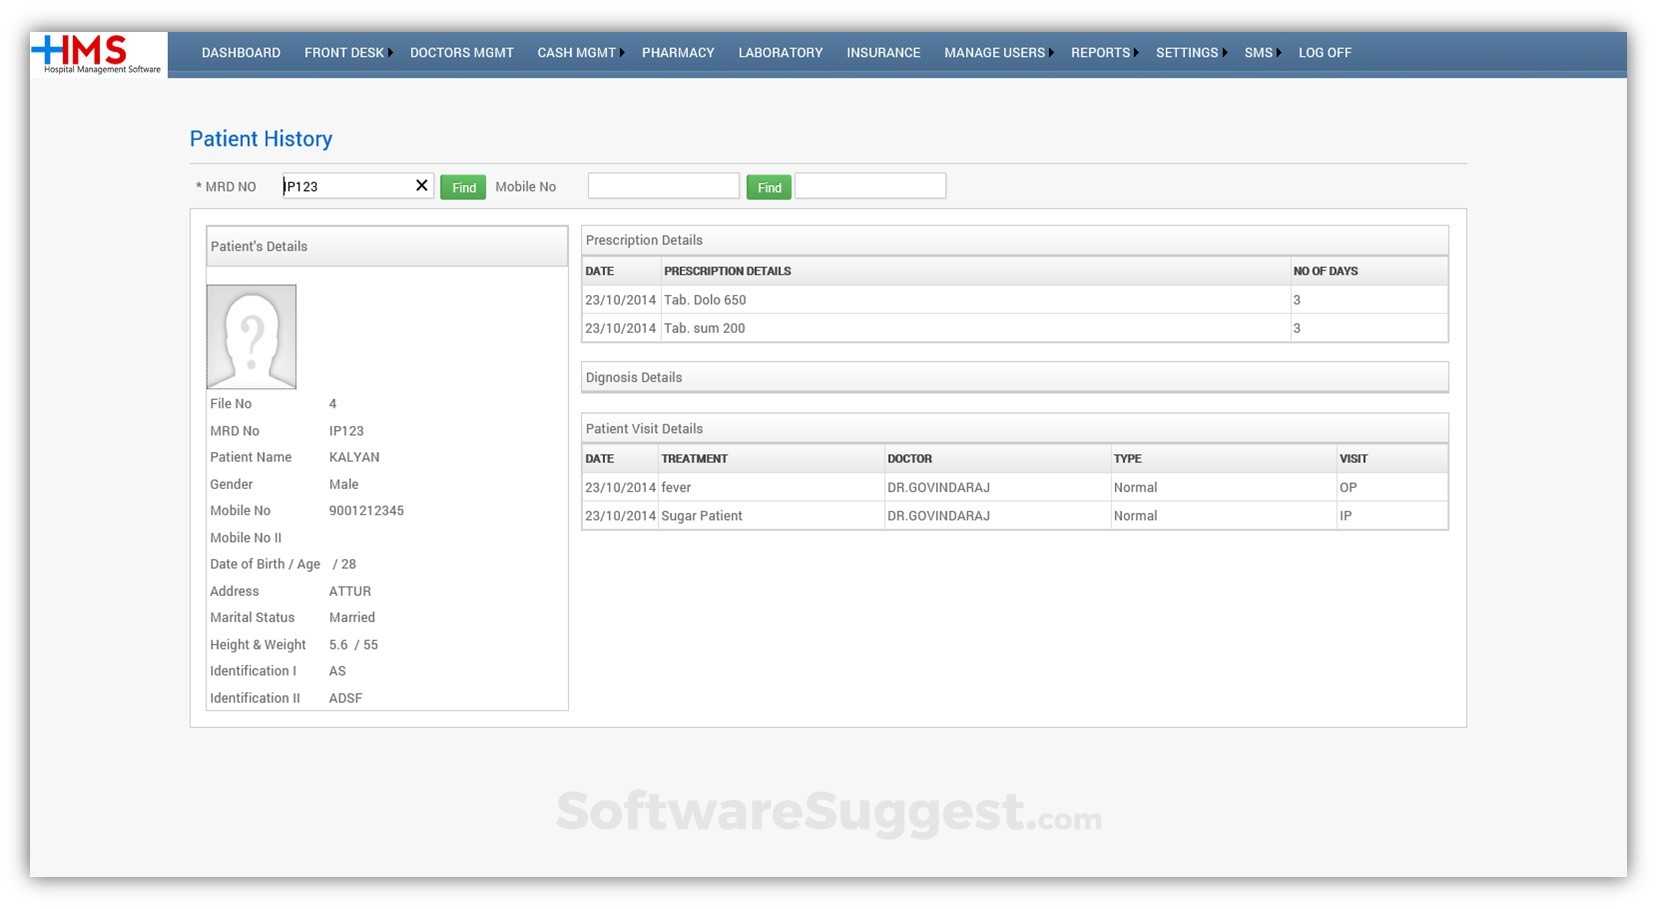Click LOG OFF to sign out

click(x=1324, y=52)
